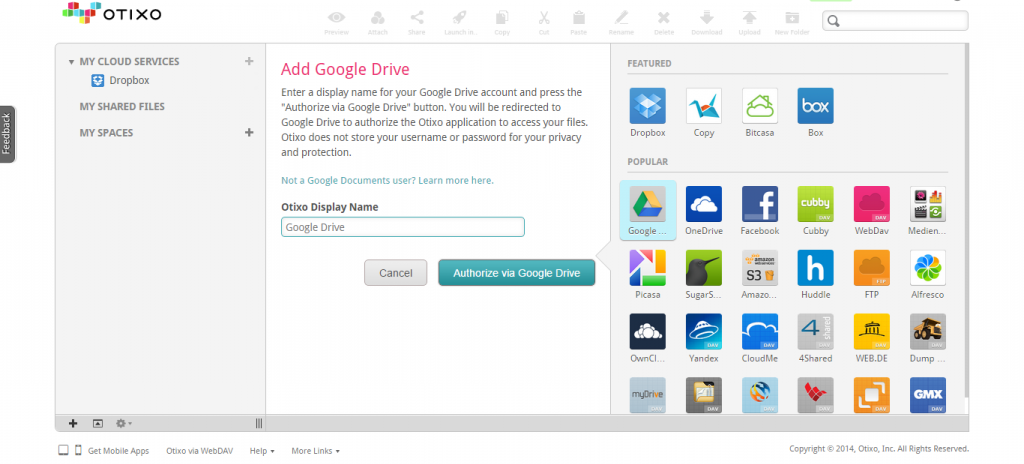Select the Huddle service icon
This screenshot has height=464, width=1024.
815,268
